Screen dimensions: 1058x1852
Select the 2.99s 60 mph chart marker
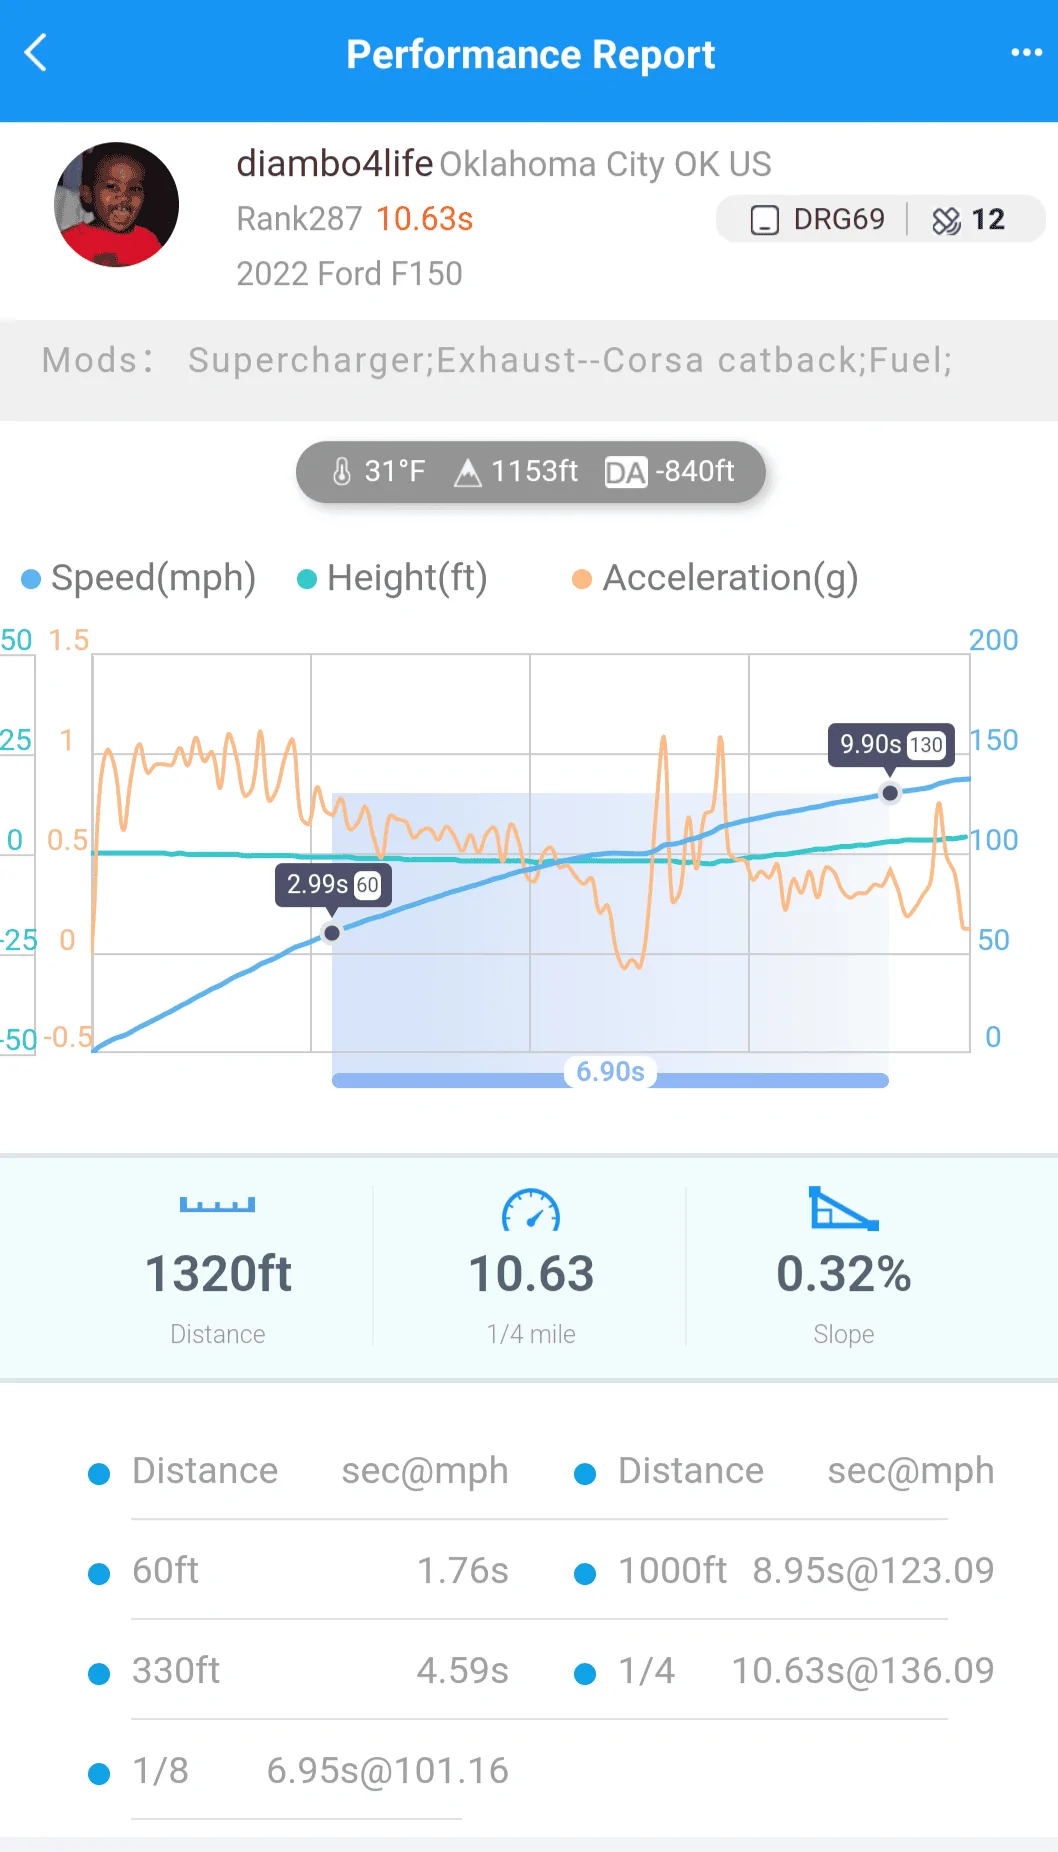pyautogui.click(x=332, y=932)
